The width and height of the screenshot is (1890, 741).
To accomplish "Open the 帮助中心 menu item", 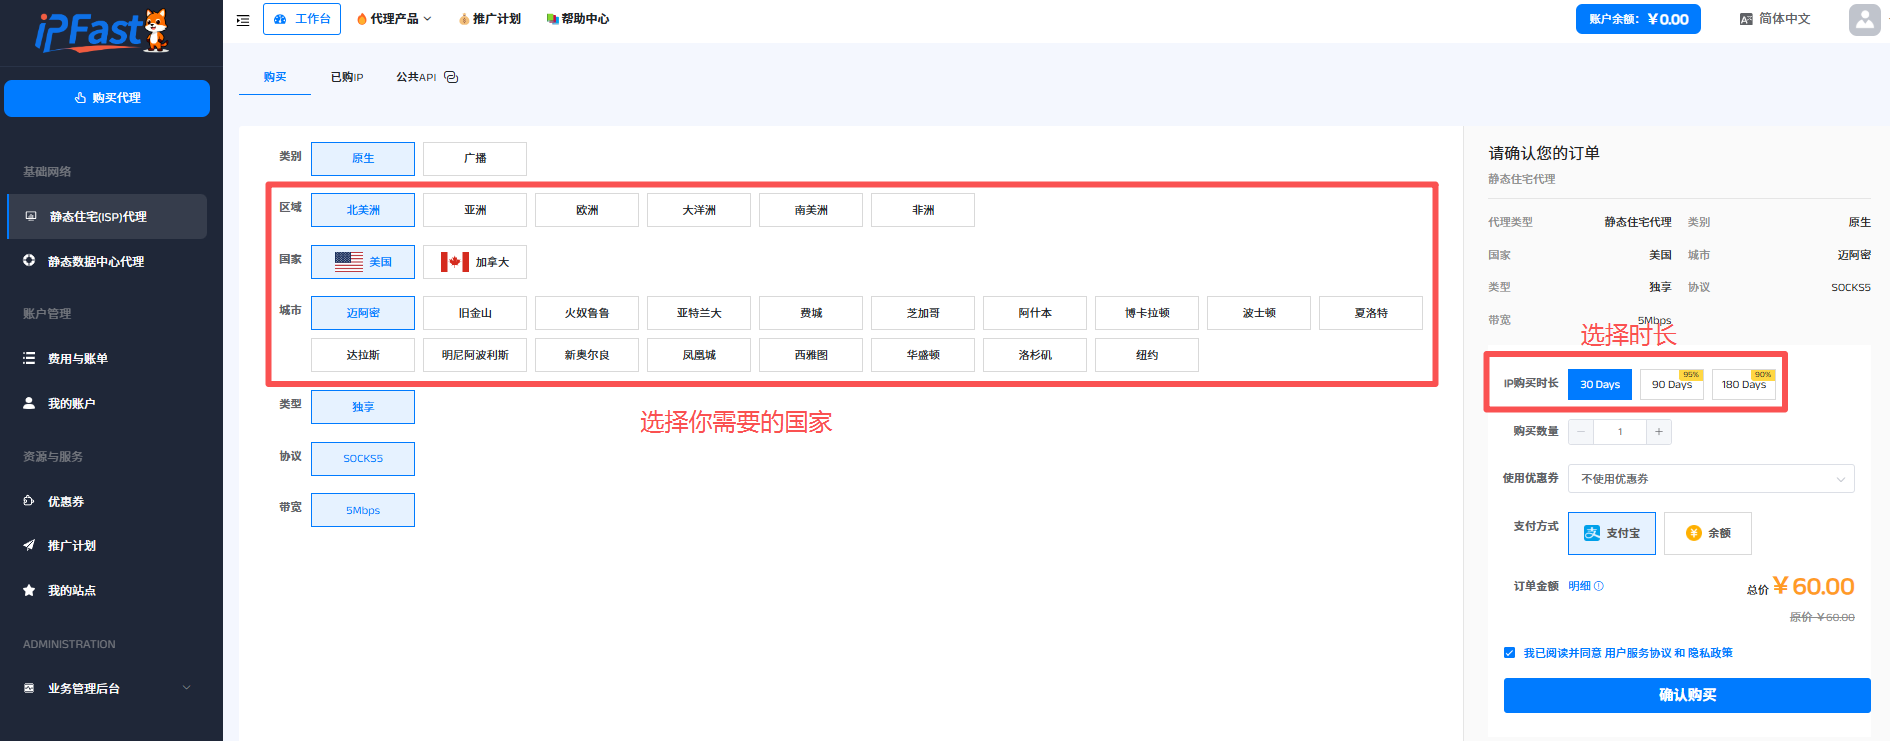I will [577, 19].
